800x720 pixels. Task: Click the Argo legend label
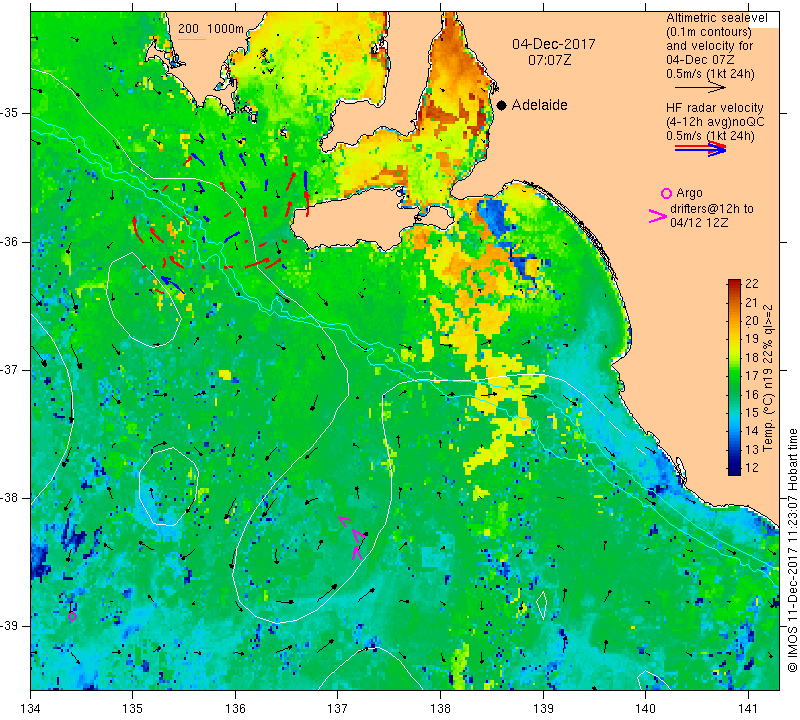[689, 193]
